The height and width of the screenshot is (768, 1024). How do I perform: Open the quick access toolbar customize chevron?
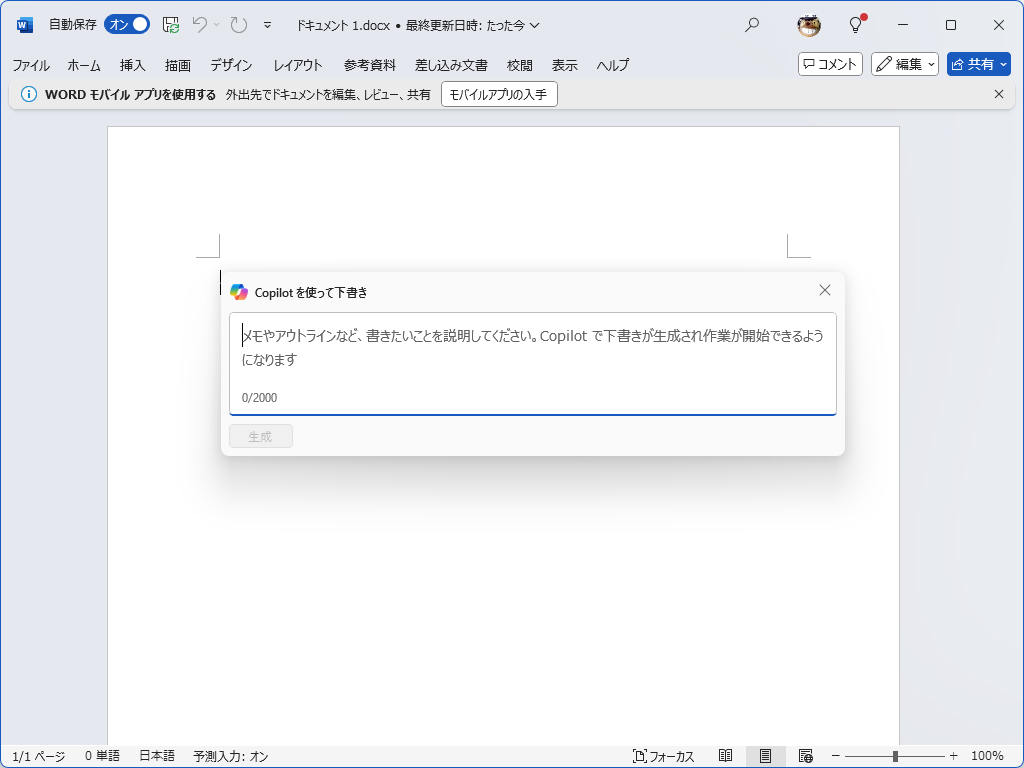(x=267, y=25)
